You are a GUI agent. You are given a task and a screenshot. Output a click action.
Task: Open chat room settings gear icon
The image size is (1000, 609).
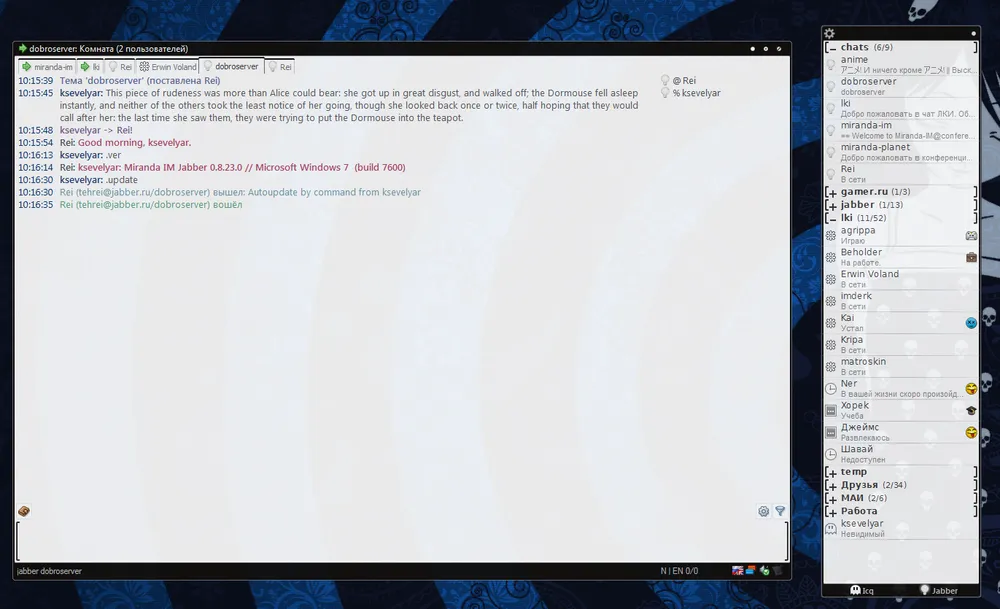tap(763, 511)
